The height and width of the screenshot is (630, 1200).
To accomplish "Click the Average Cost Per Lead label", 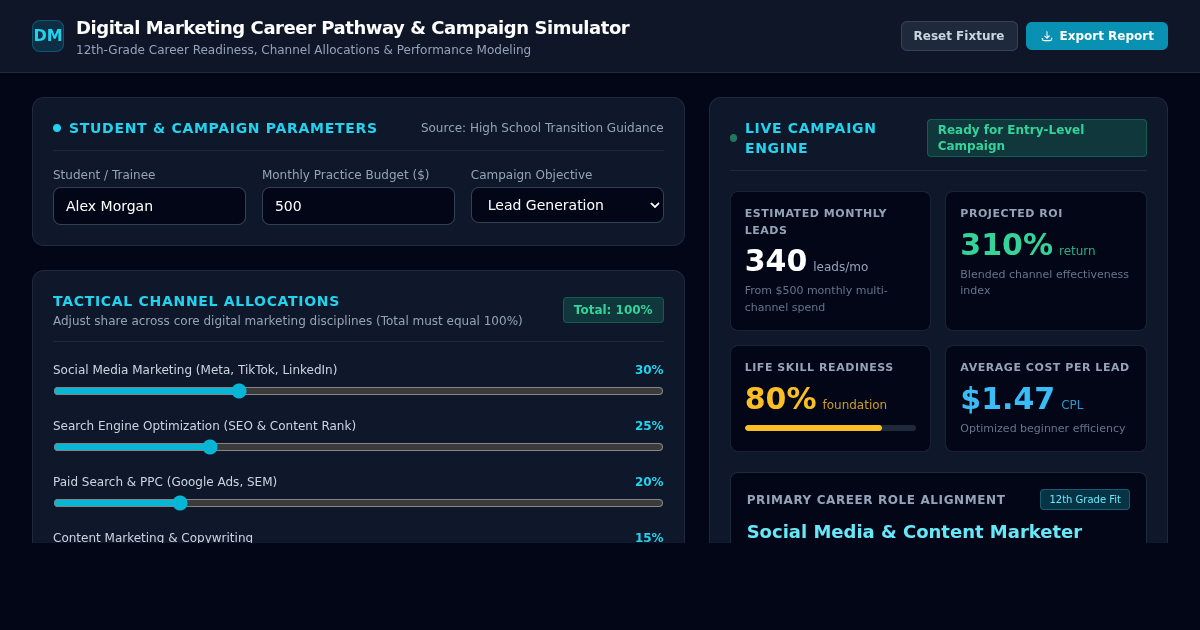I will [x=1045, y=368].
